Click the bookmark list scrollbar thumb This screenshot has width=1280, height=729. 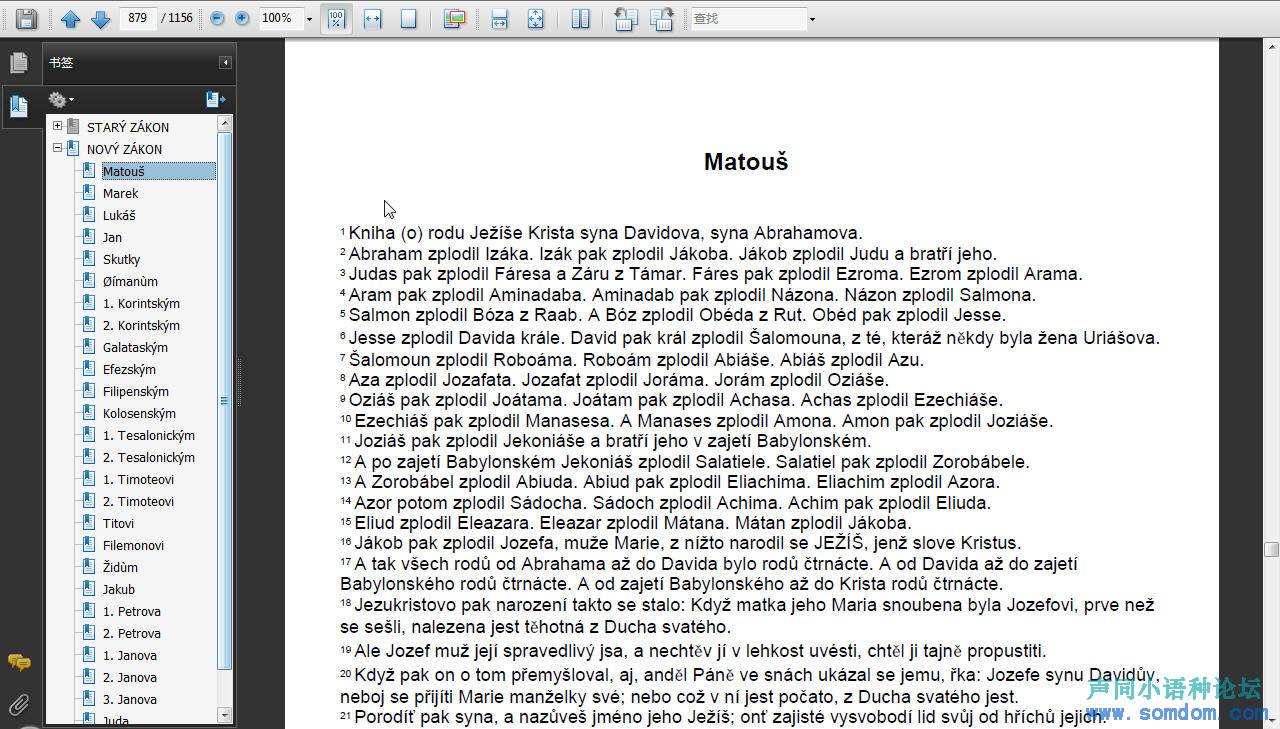click(225, 400)
